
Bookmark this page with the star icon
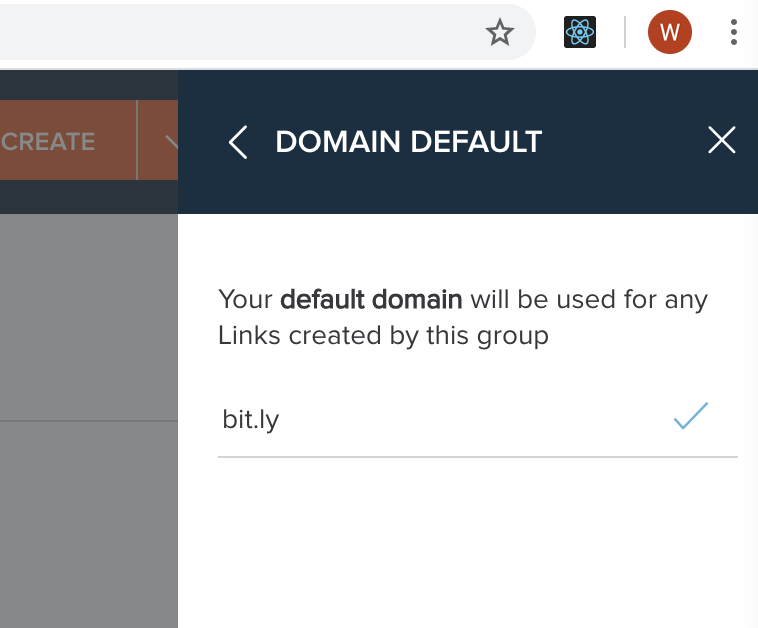coord(499,32)
